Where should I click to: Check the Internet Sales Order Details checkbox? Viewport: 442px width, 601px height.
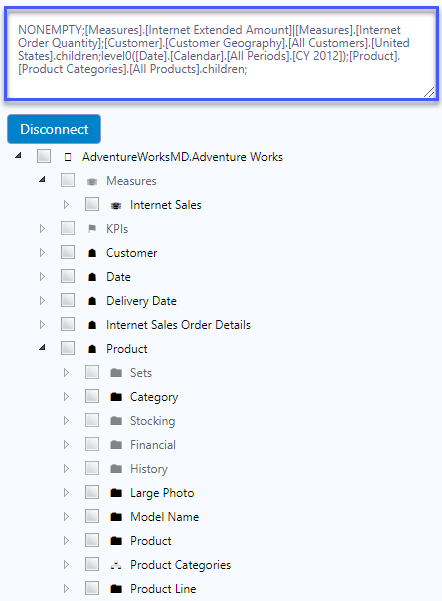[68, 324]
